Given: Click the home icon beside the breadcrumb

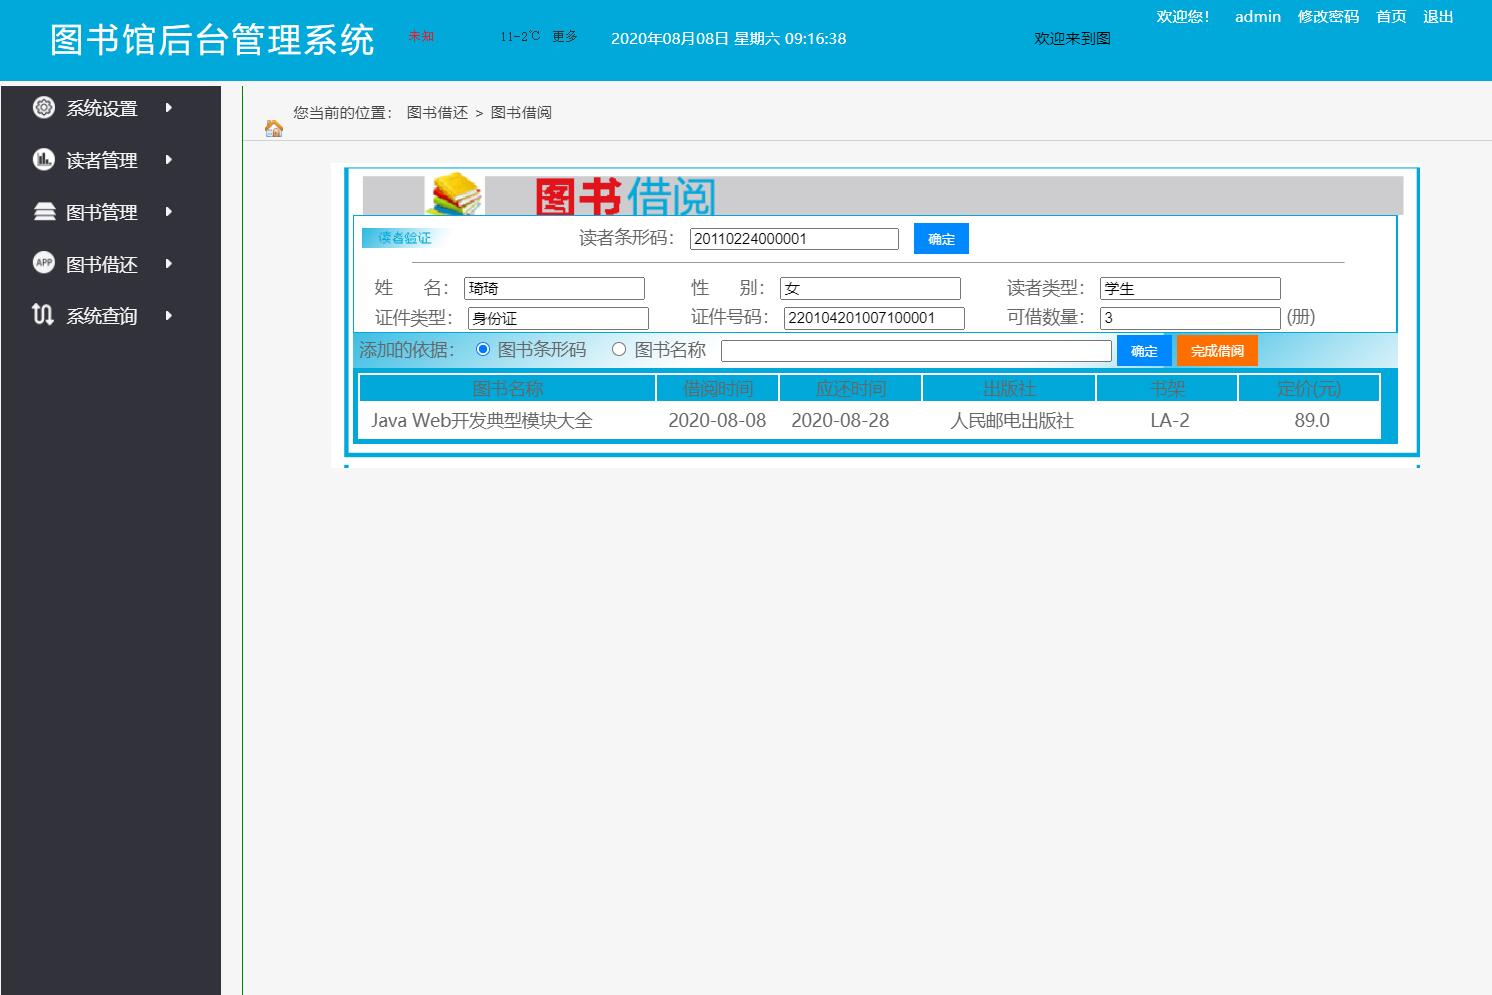Looking at the screenshot, I should coord(273,128).
